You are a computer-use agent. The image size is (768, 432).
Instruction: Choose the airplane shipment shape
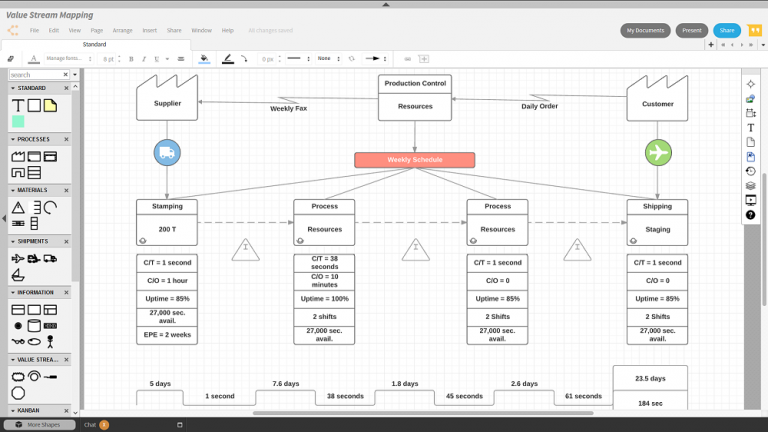17,258
